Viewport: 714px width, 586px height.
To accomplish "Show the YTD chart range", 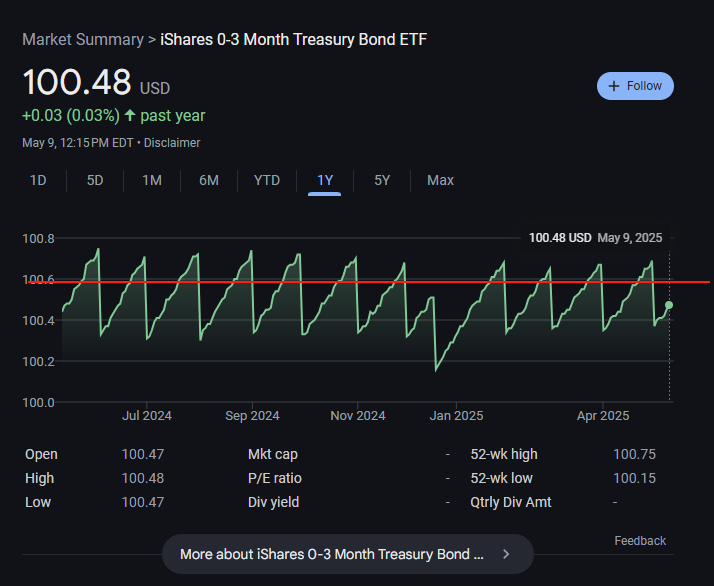I will (x=267, y=180).
